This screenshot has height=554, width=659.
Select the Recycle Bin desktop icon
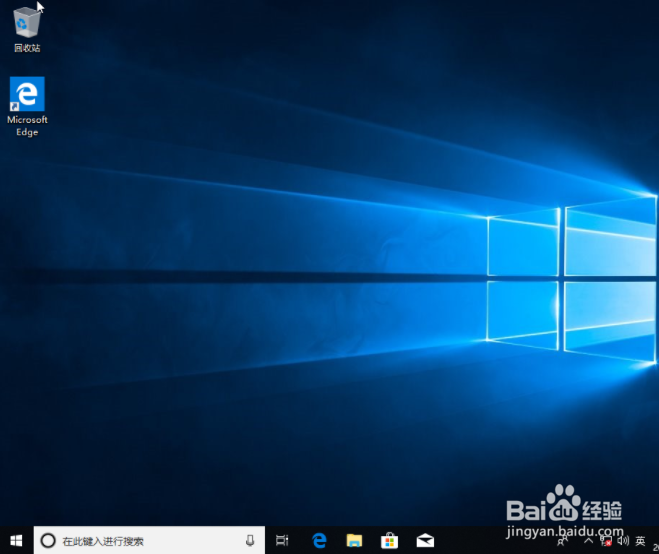point(27,29)
